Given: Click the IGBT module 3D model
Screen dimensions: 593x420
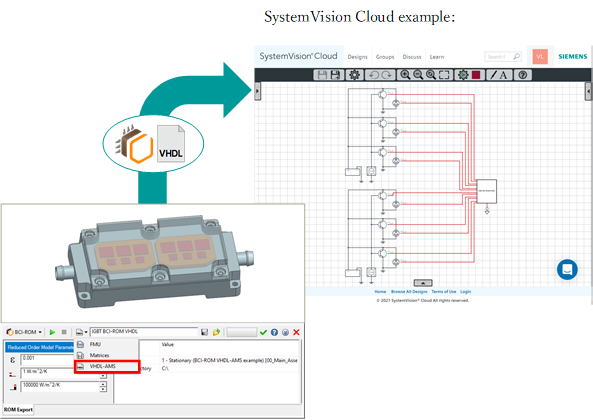Looking at the screenshot, I should tap(154, 262).
